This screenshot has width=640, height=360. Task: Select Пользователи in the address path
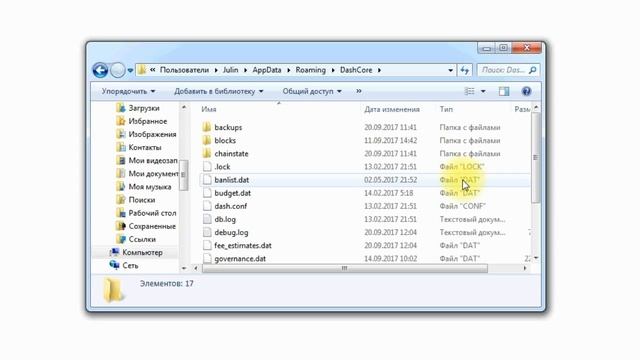(184, 70)
